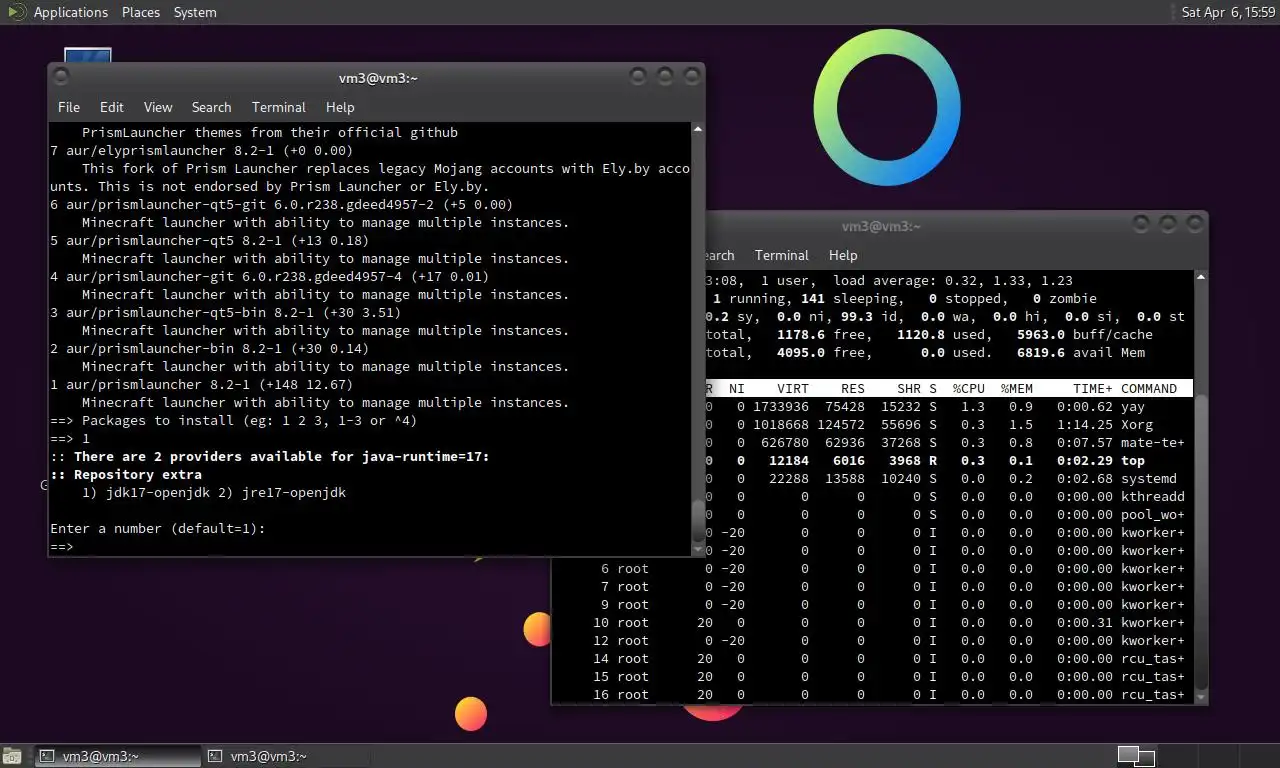Viewport: 1280px width, 768px height.
Task: Open Terminal menu in the top-command window
Action: click(782, 255)
